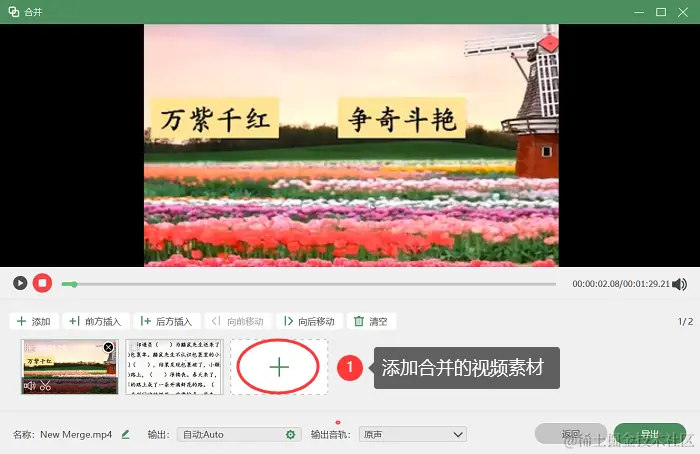Screen dimensions: 700x454
Task: Click 向前移动 move forward button
Action: tap(238, 321)
